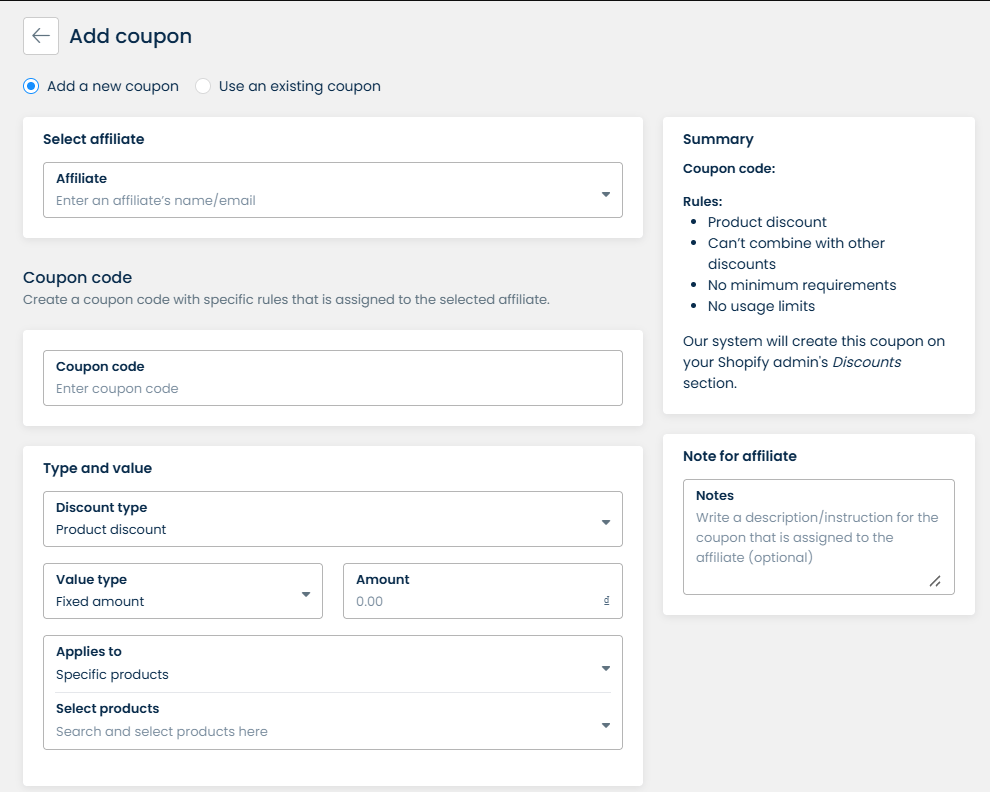Viewport: 990px width, 792px height.
Task: Click the back arrow button
Action: (41, 36)
